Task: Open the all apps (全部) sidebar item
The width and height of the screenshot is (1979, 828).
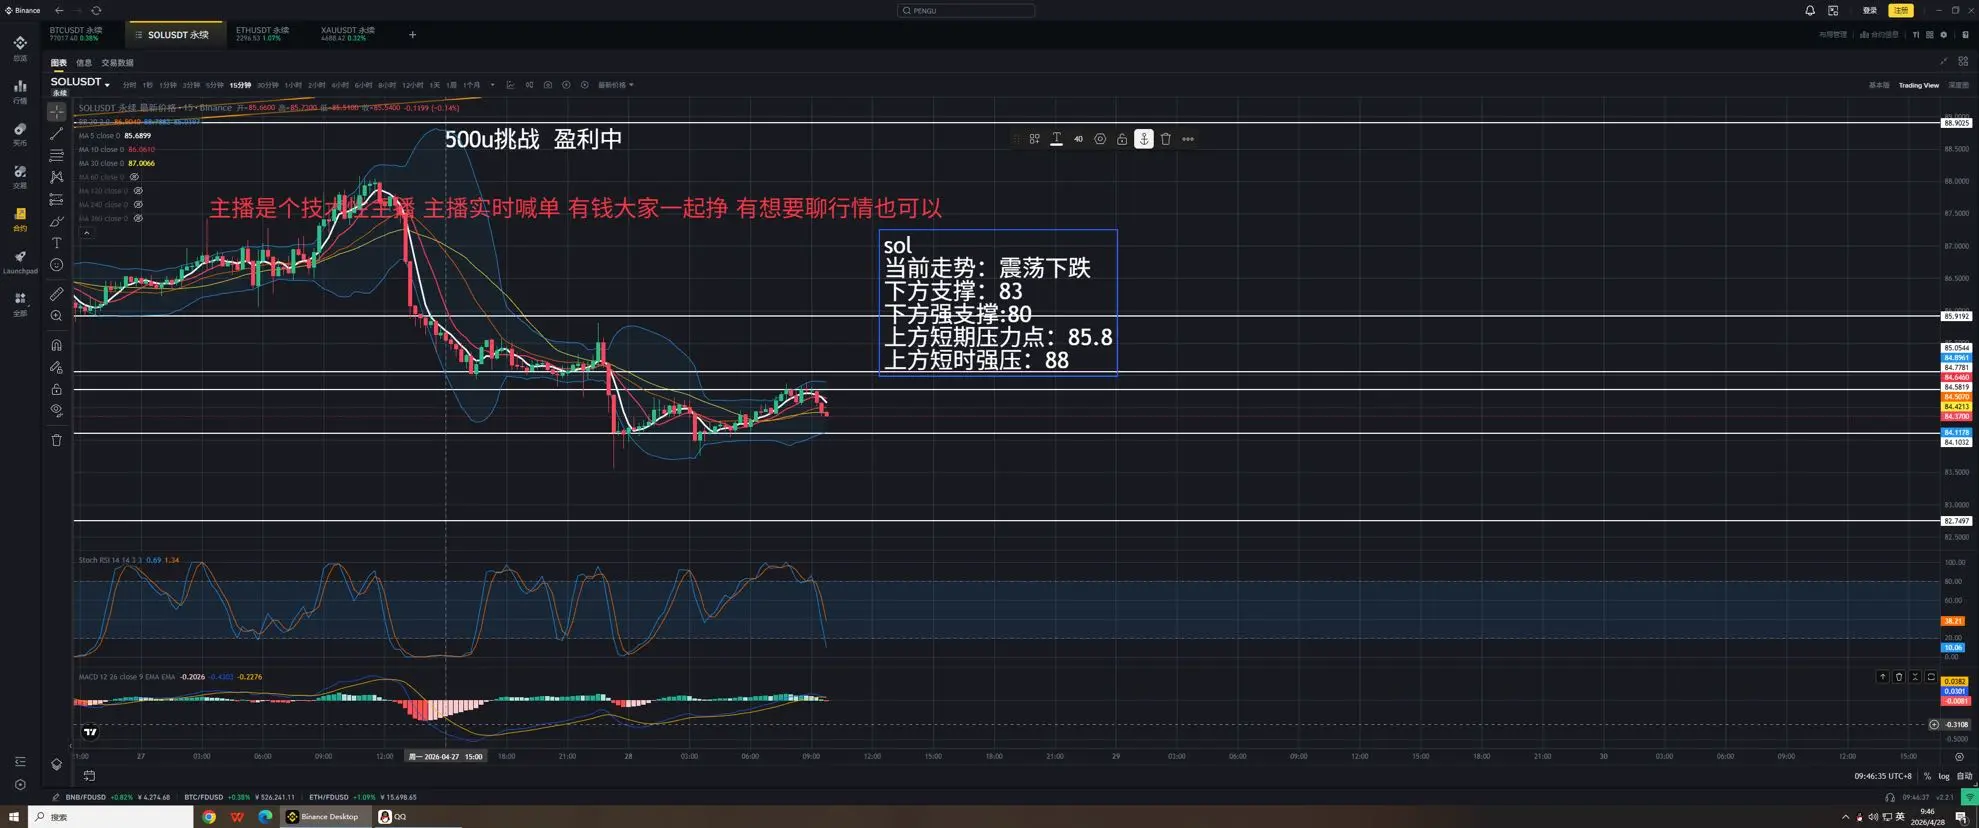Action: (x=20, y=304)
